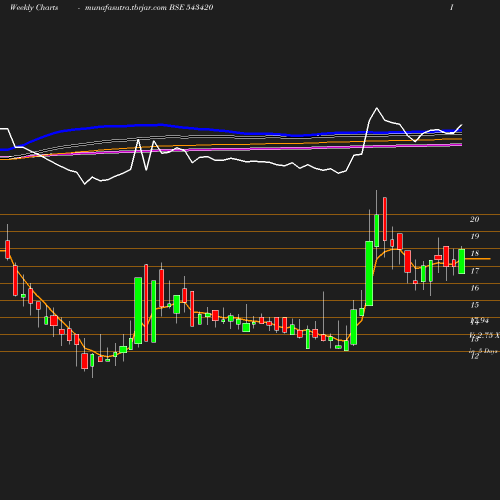The width and height of the screenshot is (500, 500).
Task: Click the price axis label '17'
Action: 474,271
